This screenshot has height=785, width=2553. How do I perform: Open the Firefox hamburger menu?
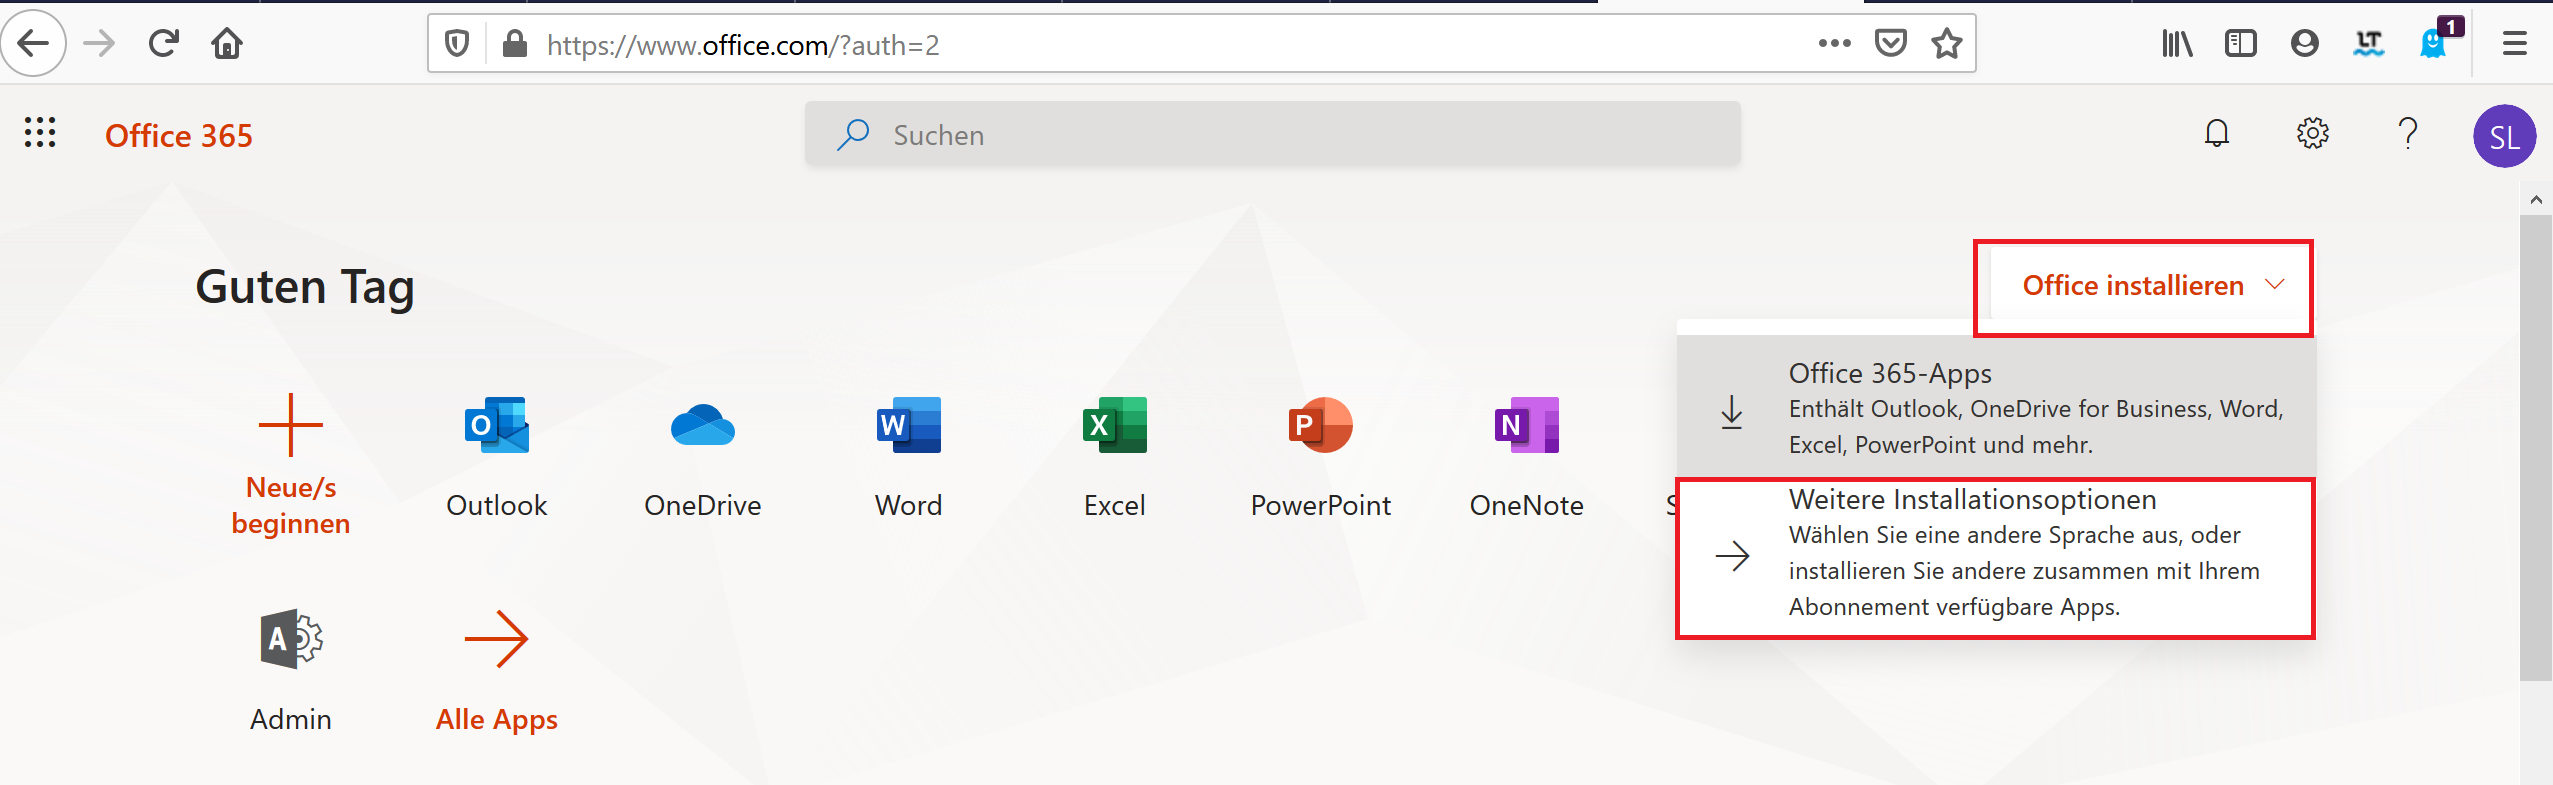pyautogui.click(x=2514, y=44)
